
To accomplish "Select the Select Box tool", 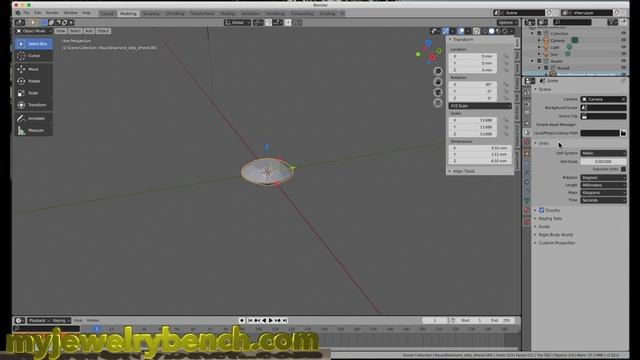I will 33,44.
